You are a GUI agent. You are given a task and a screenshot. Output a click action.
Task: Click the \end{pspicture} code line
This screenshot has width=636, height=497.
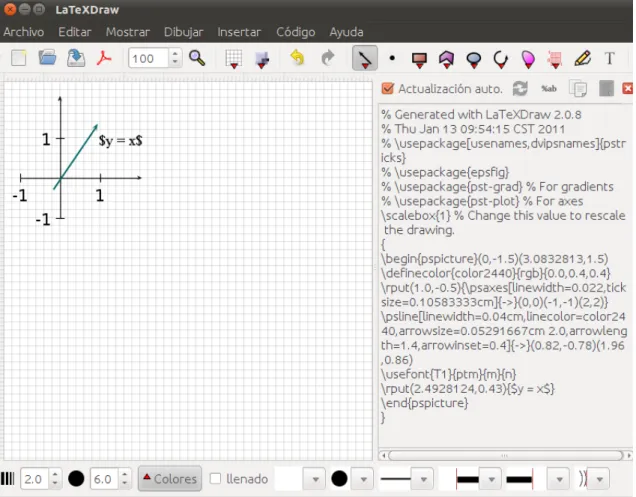[424, 403]
